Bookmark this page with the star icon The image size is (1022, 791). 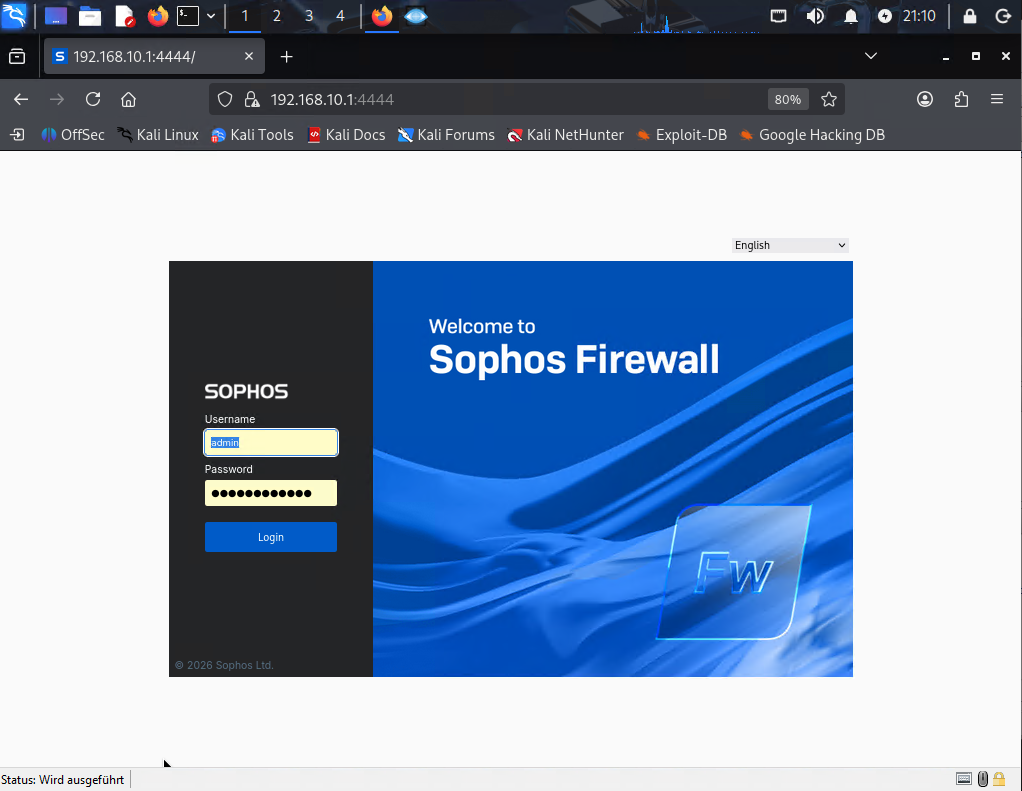point(828,99)
